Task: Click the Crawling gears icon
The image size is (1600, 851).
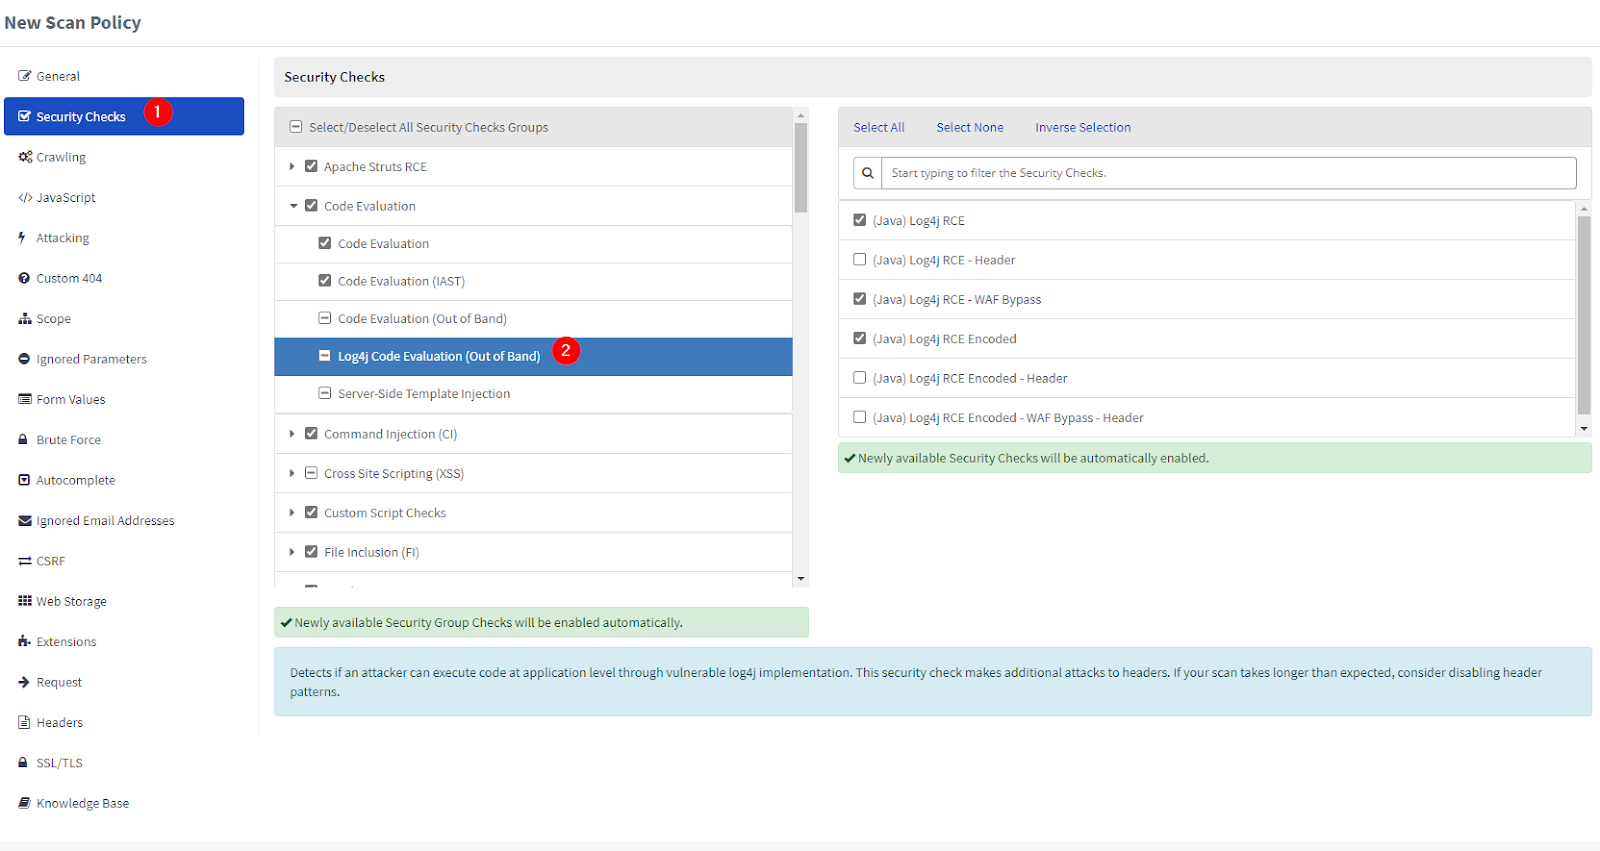Action: (25, 157)
